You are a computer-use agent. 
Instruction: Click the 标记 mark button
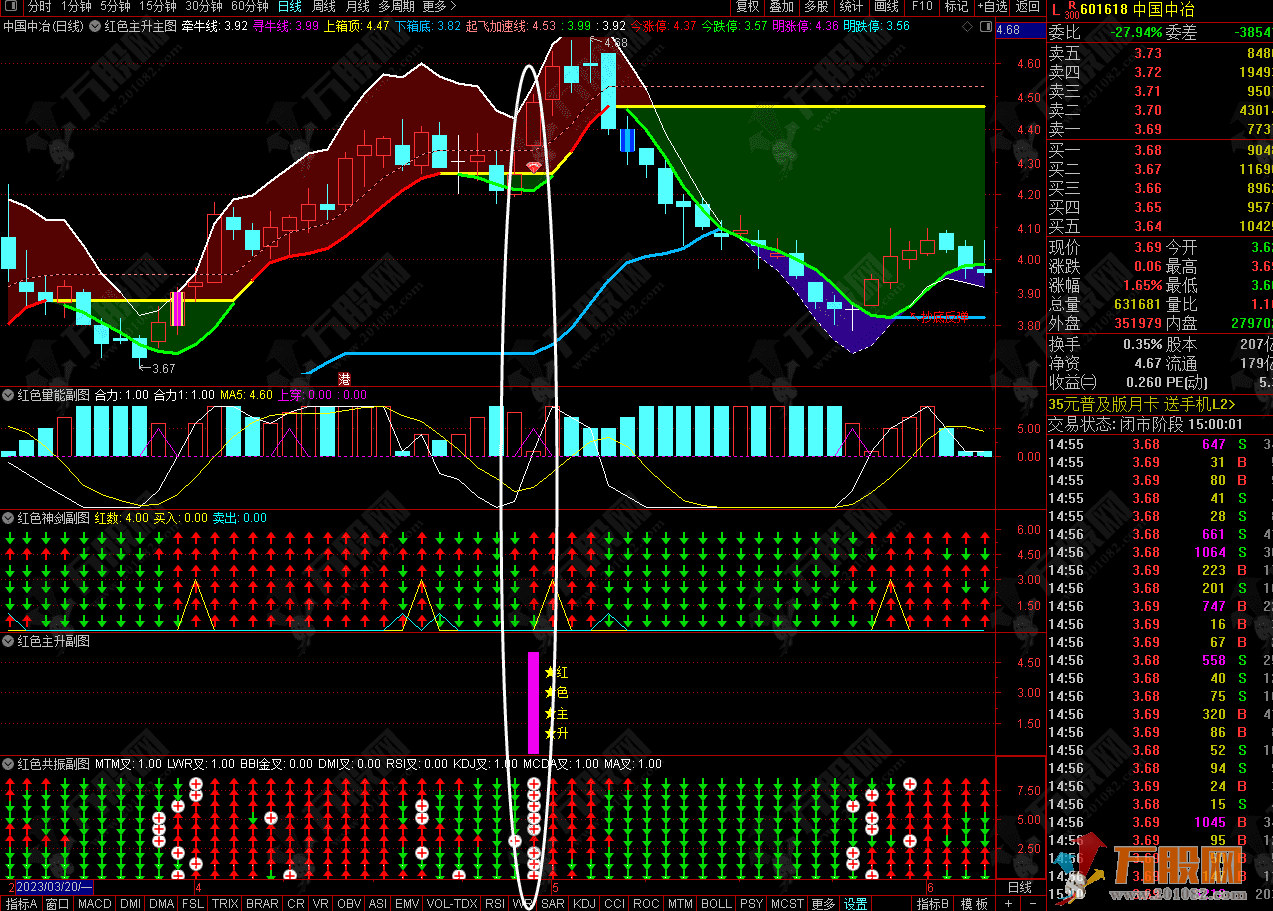(956, 6)
